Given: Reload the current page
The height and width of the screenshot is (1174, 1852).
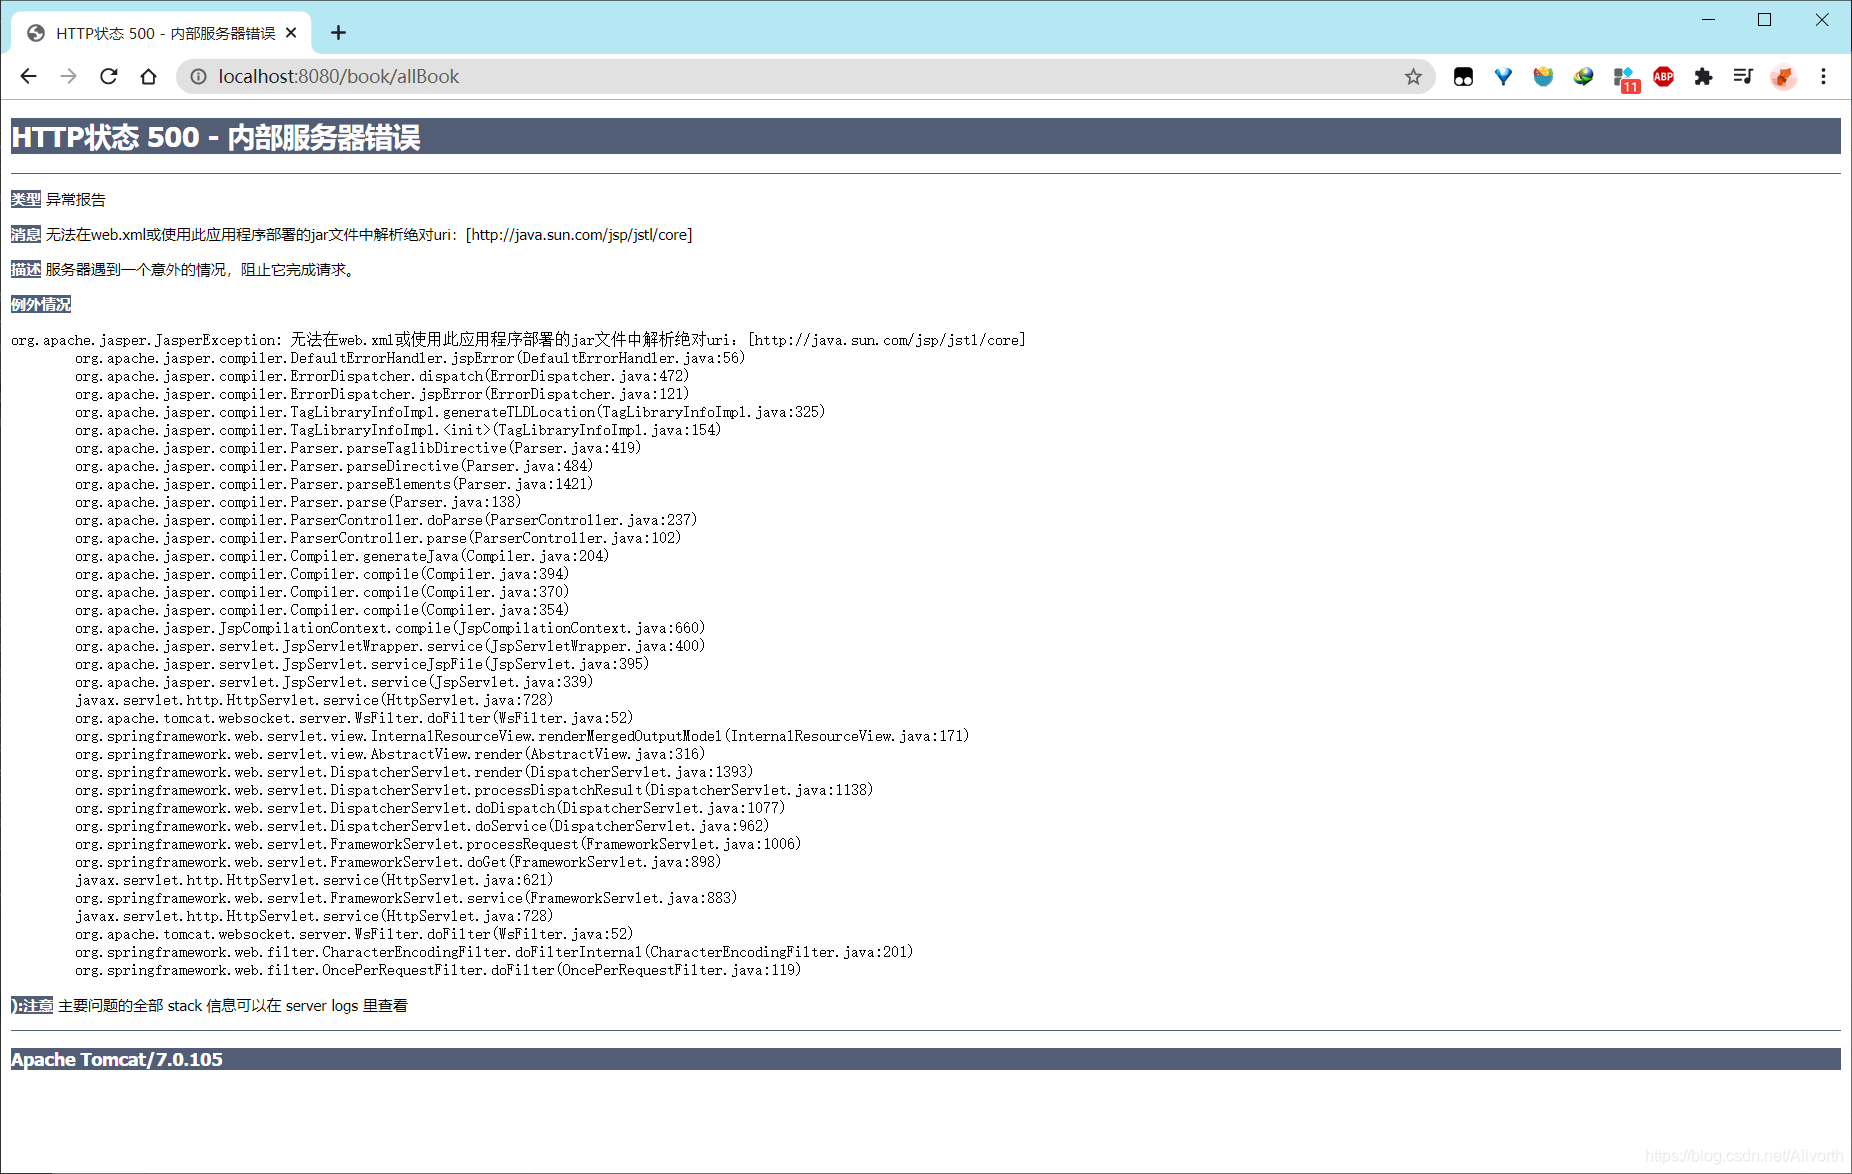Looking at the screenshot, I should (x=108, y=76).
